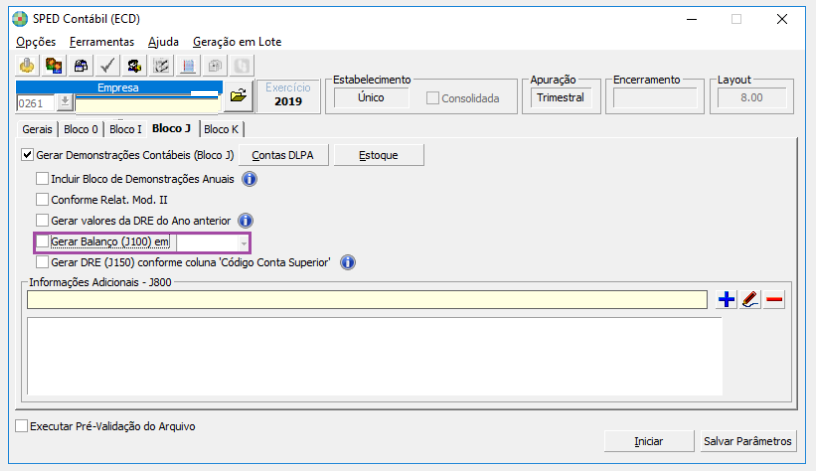Click the SPED Contábil app icon in title bar

[20, 19]
